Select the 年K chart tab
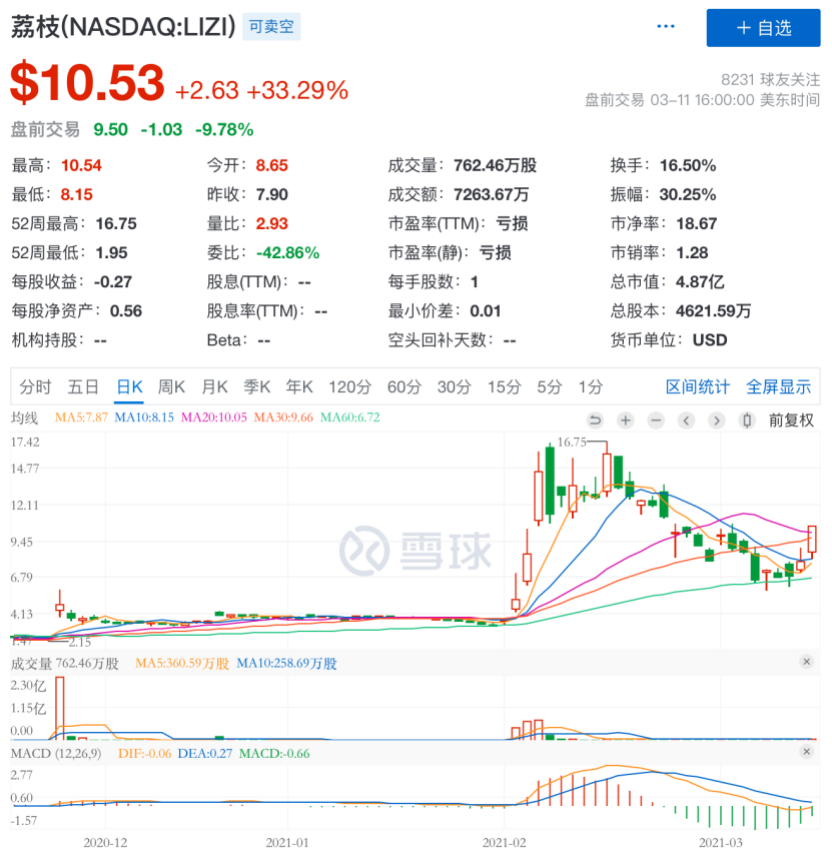This screenshot has width=832, height=856. (x=299, y=387)
